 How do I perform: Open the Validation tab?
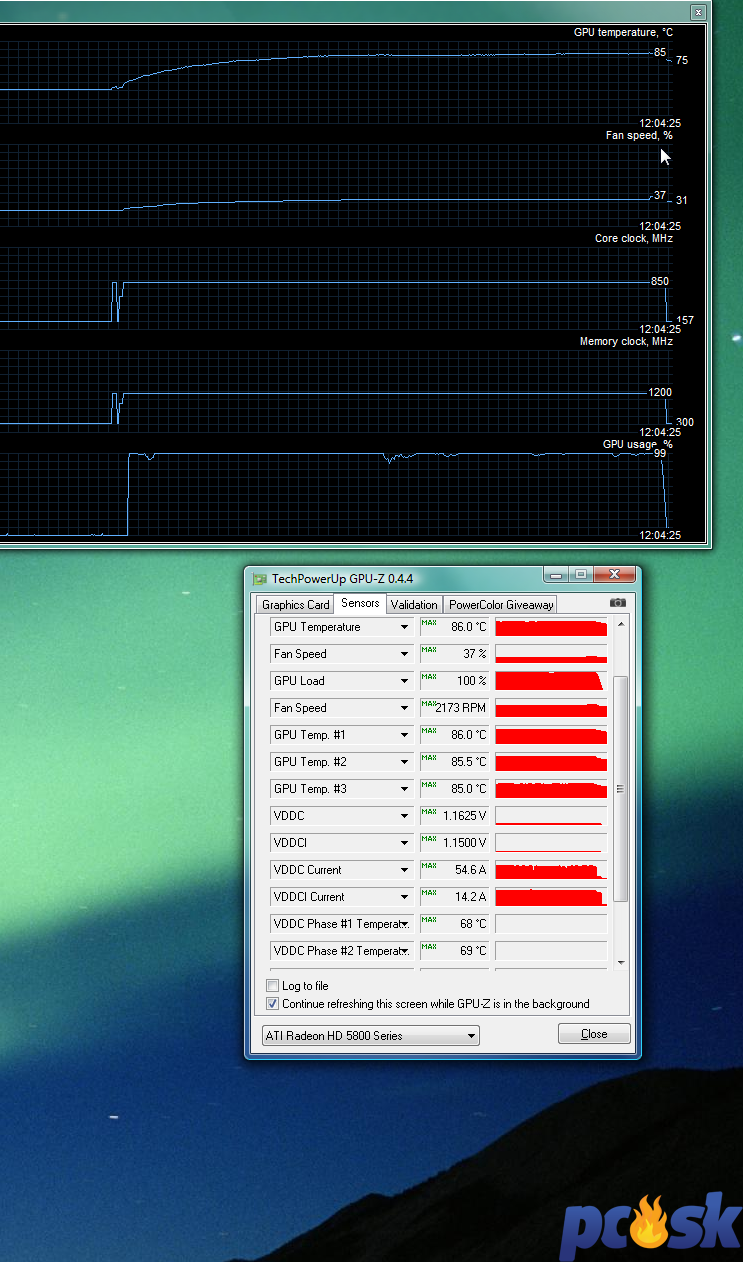(414, 605)
